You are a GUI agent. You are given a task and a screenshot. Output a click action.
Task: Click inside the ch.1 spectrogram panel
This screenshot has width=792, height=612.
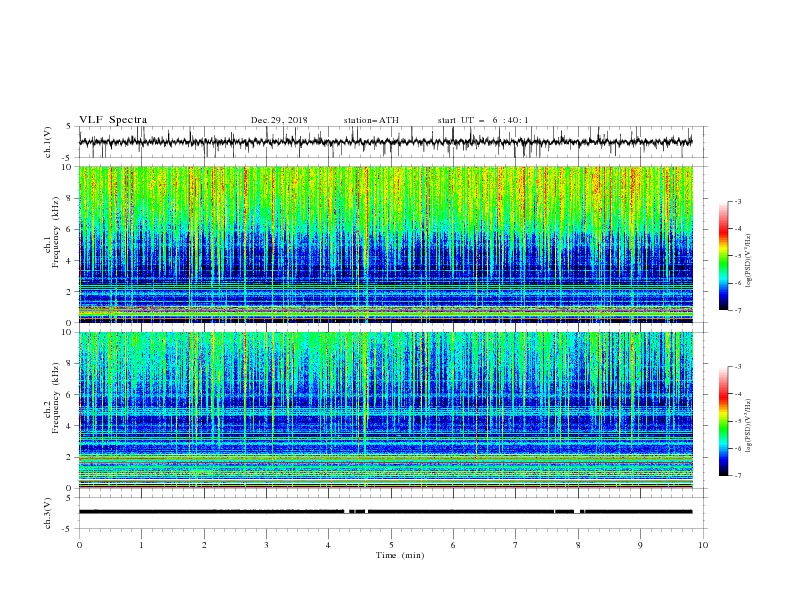[x=385, y=244]
